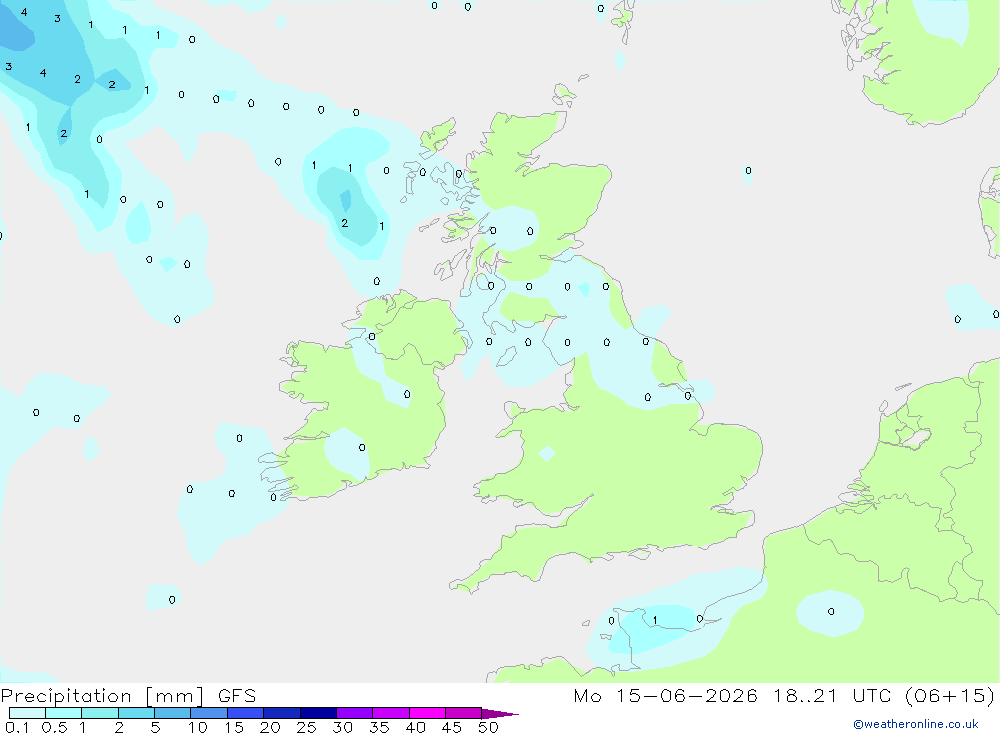This screenshot has width=1000, height=733.
Task: Click the 0.5–1 mm legend color swatch
Action: click(63, 713)
